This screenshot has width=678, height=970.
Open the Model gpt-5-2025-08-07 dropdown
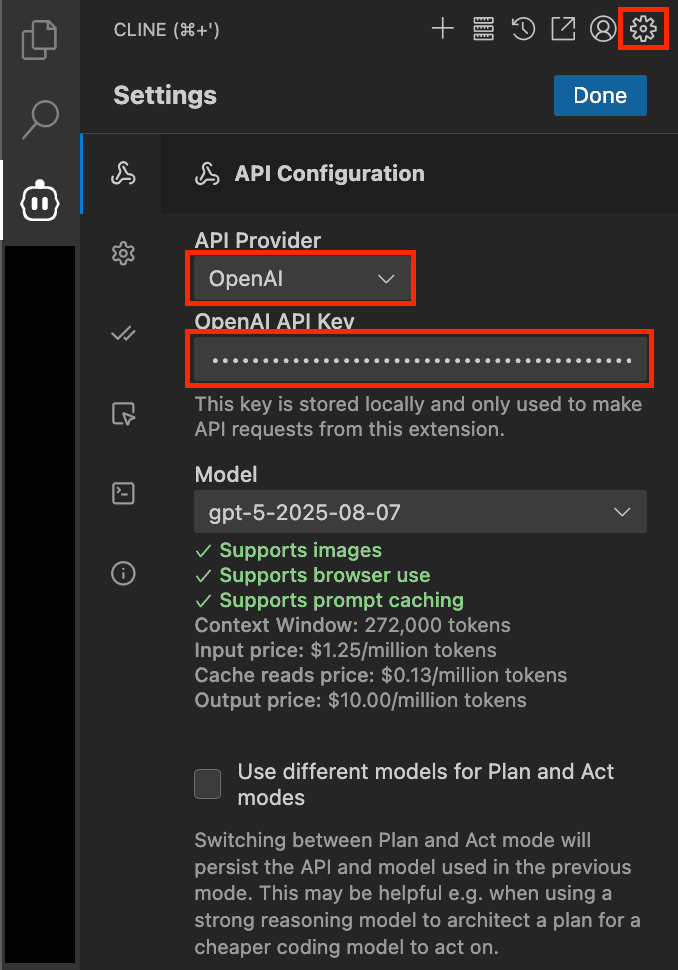(421, 512)
